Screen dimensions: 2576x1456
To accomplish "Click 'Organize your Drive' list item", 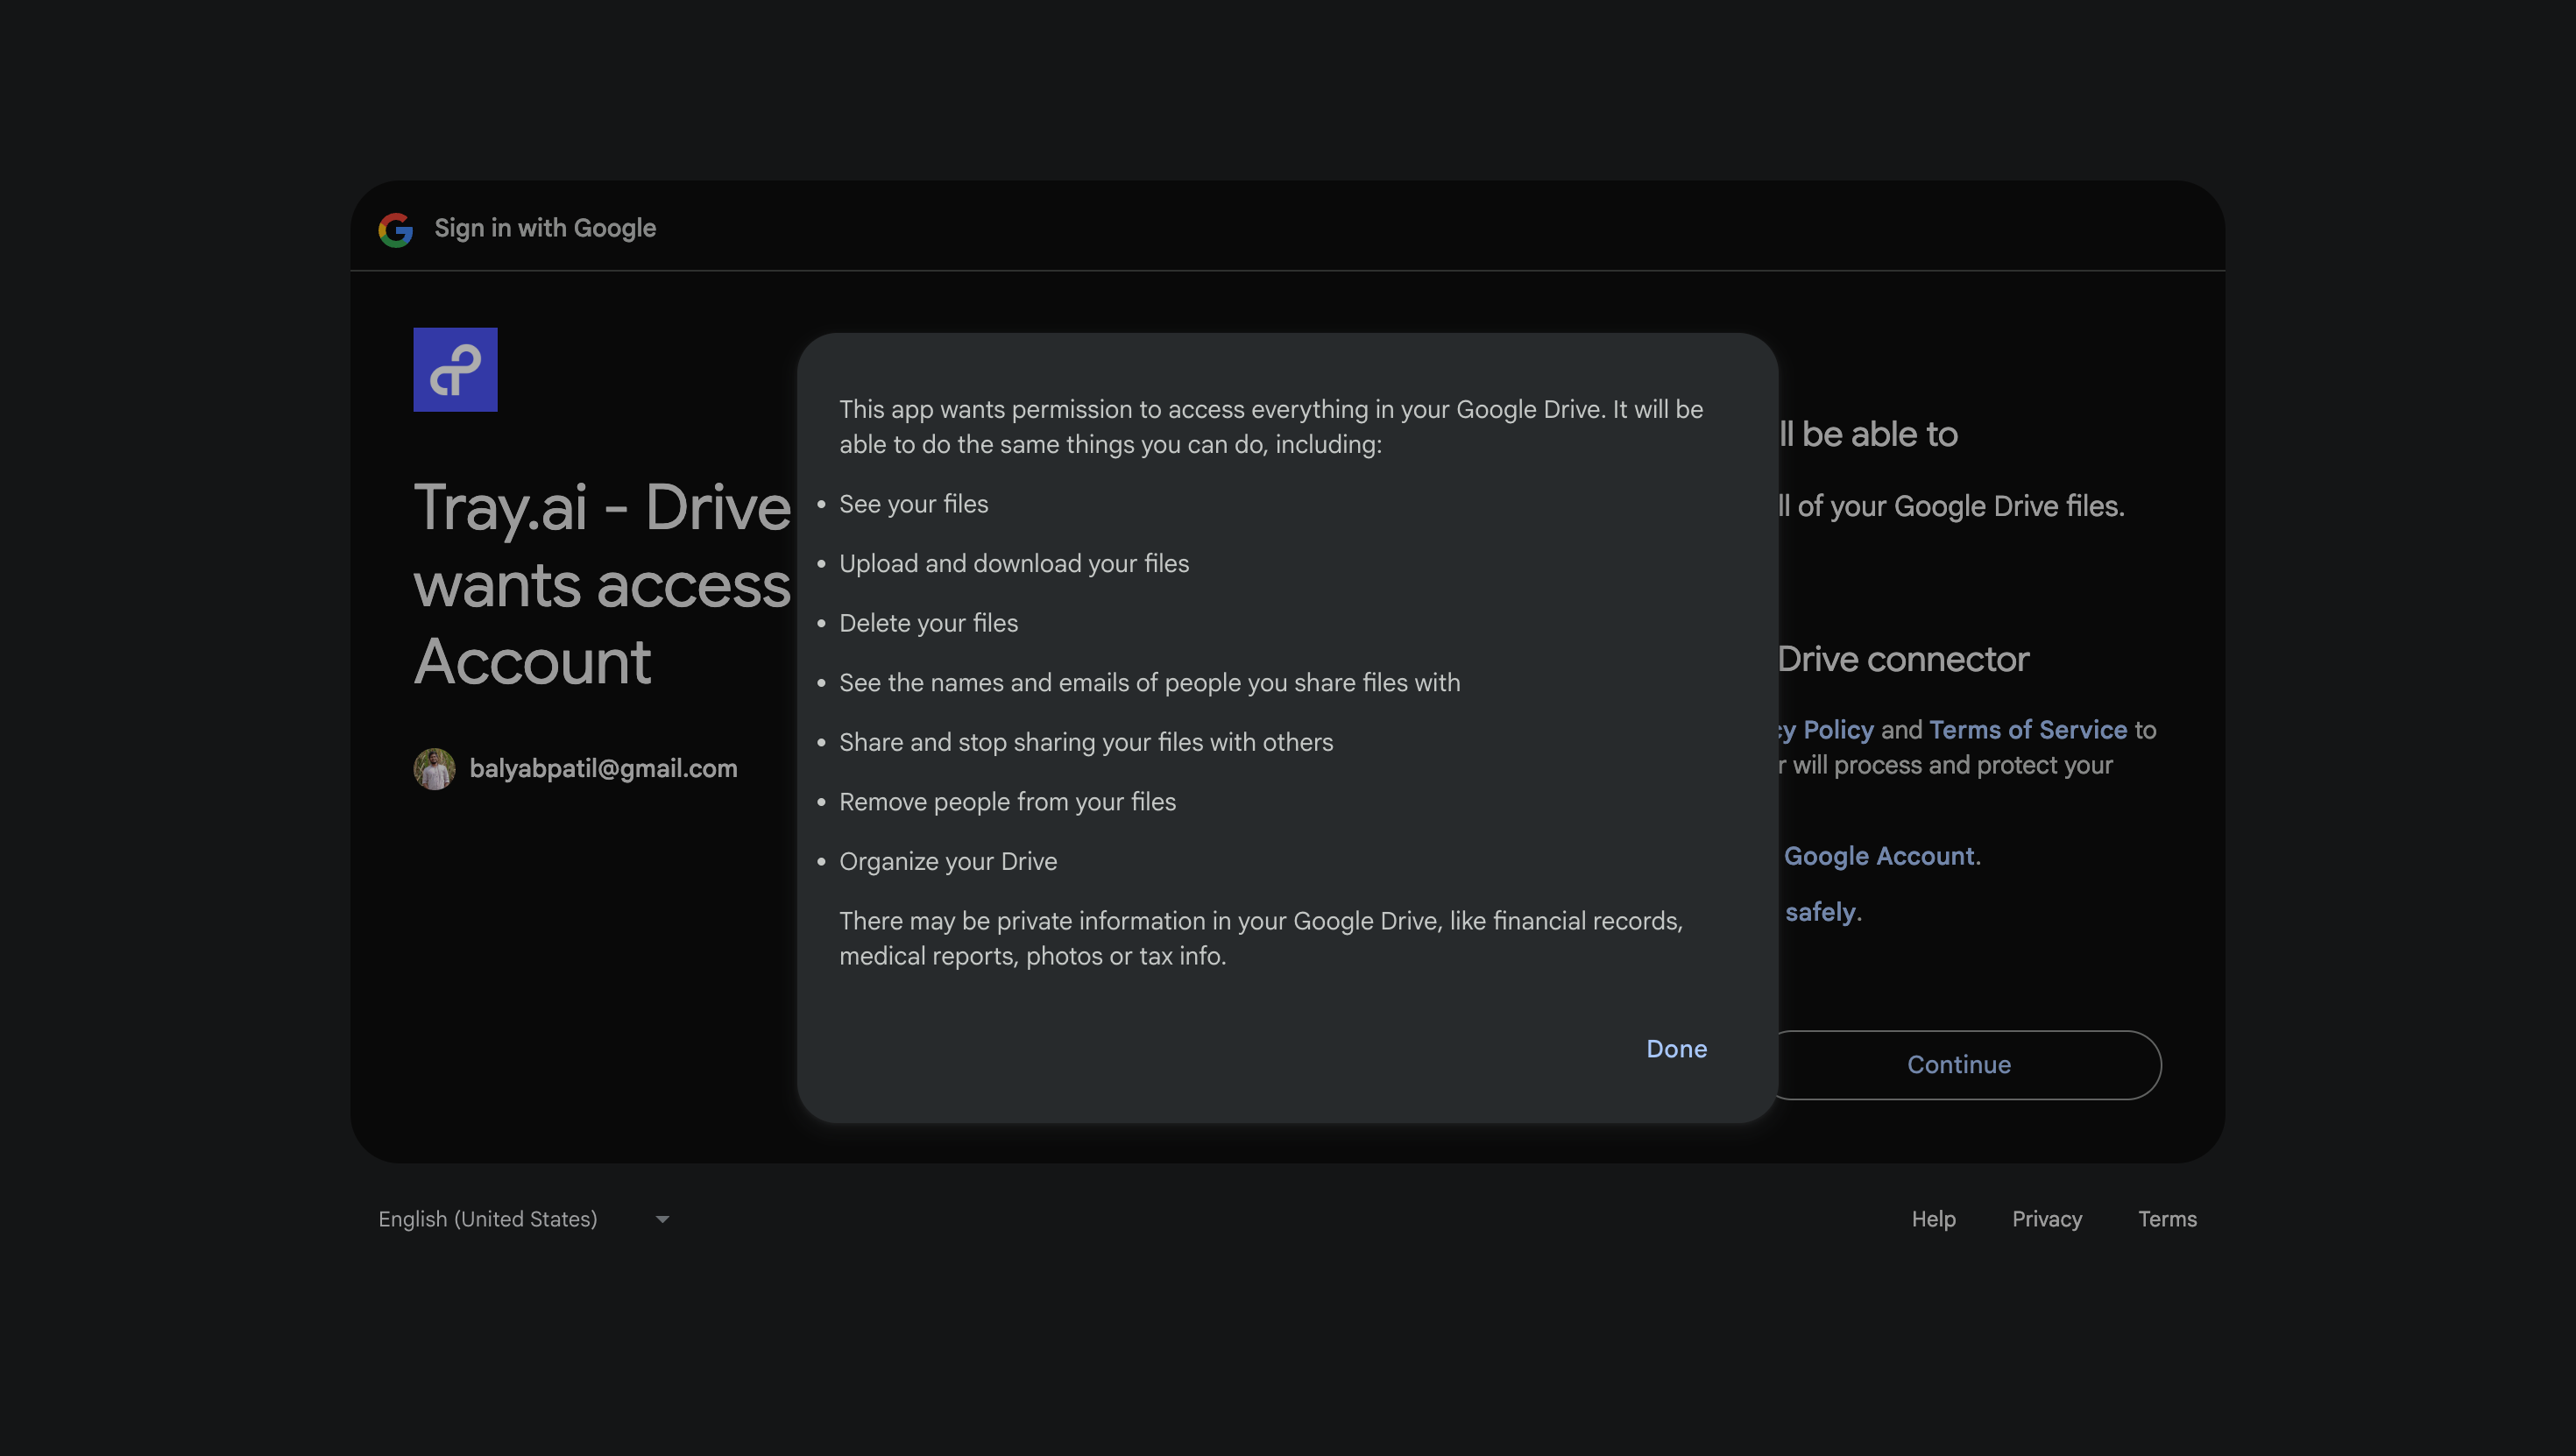I will pos(947,861).
